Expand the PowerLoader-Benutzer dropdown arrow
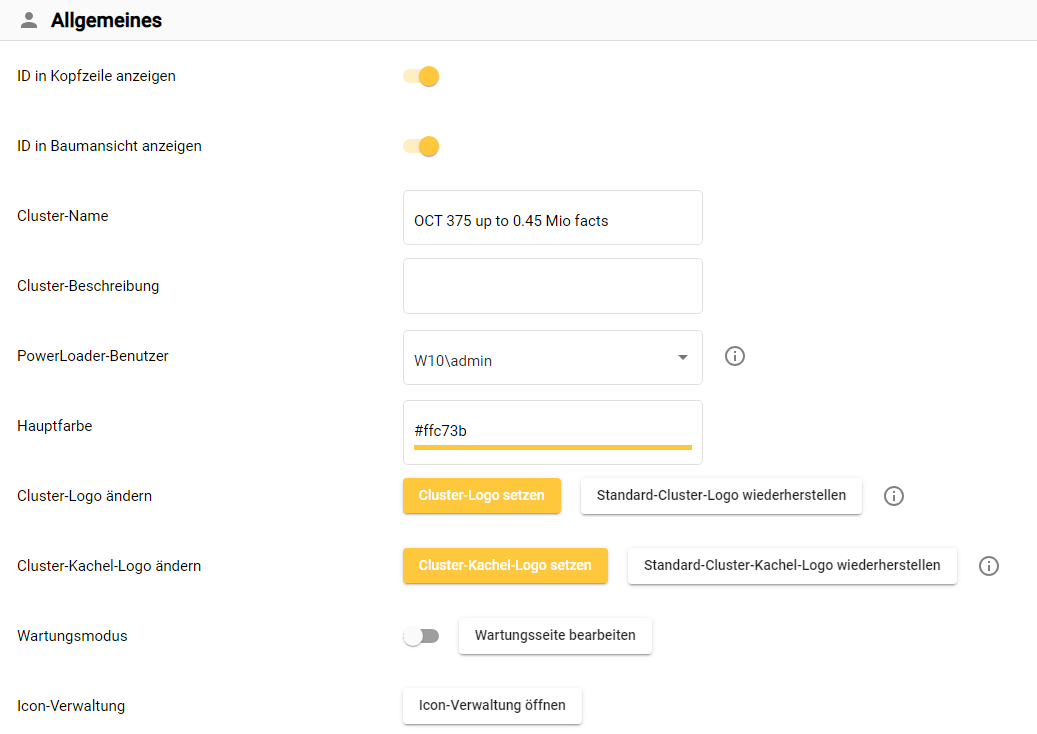Viewport: 1037px width, 734px height. click(682, 358)
